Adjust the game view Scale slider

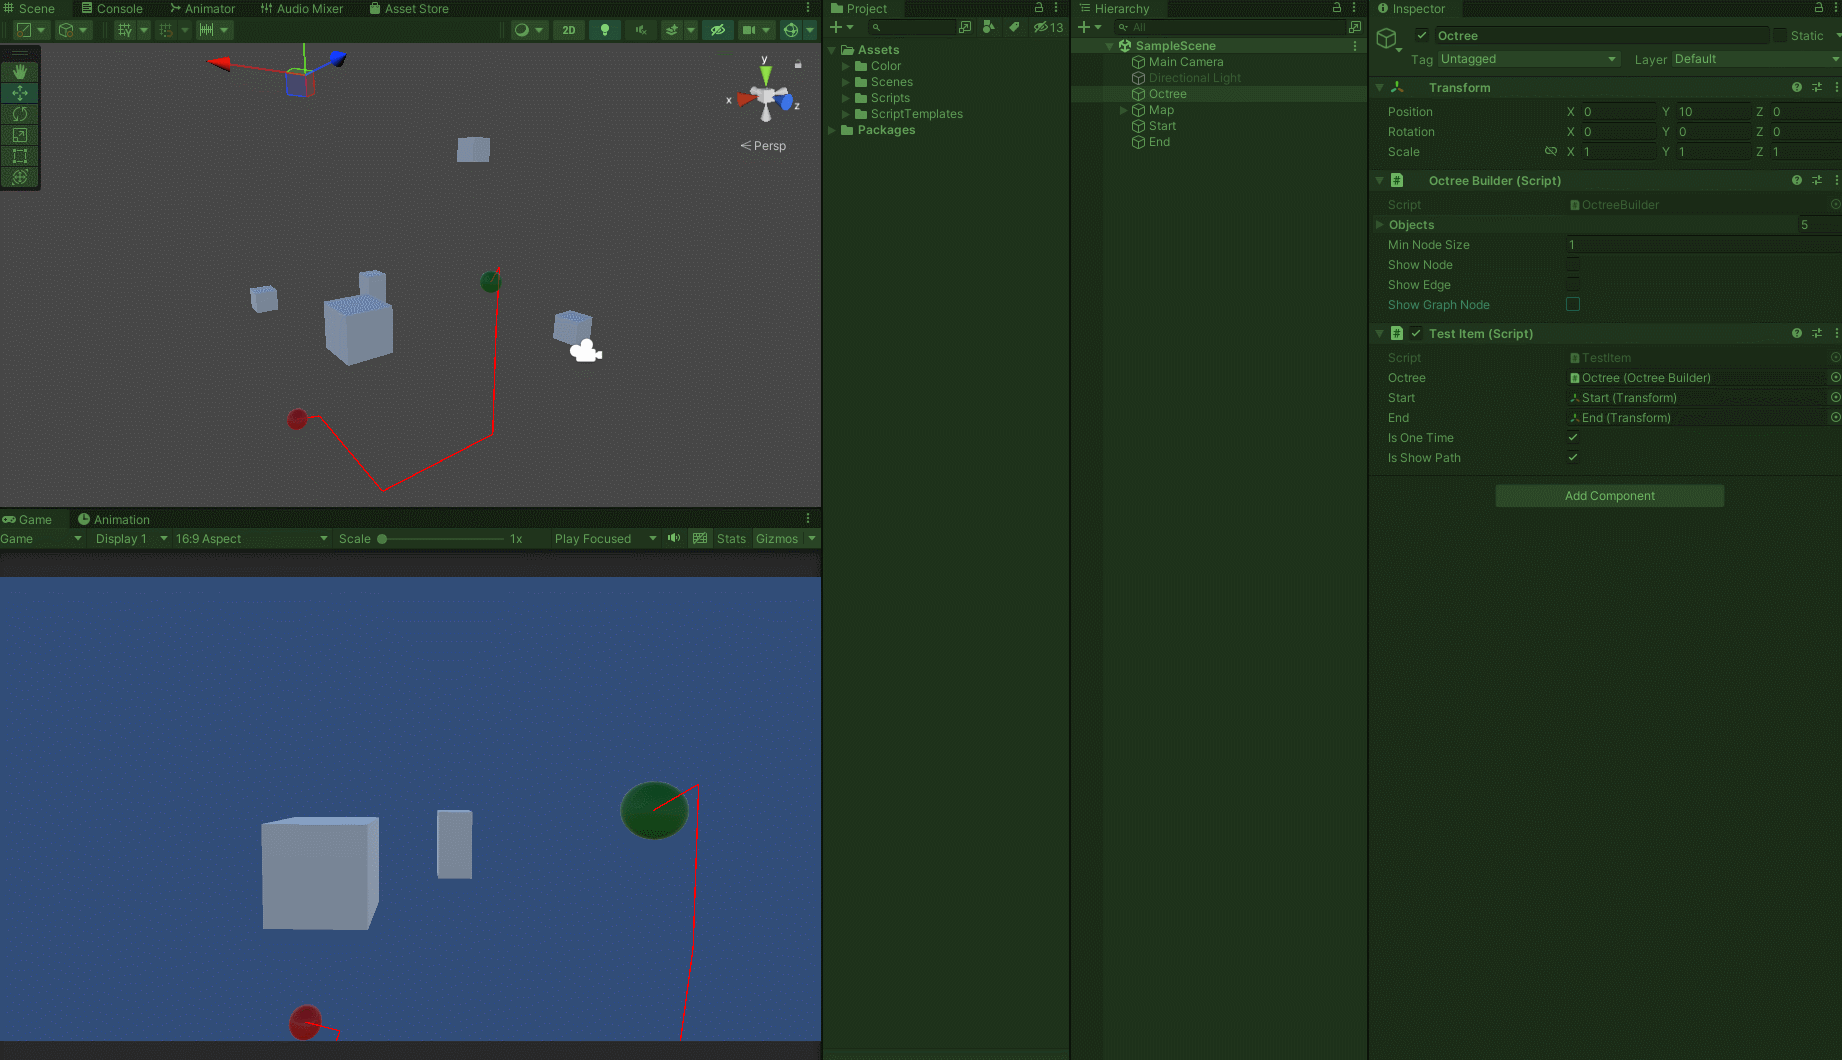442,538
